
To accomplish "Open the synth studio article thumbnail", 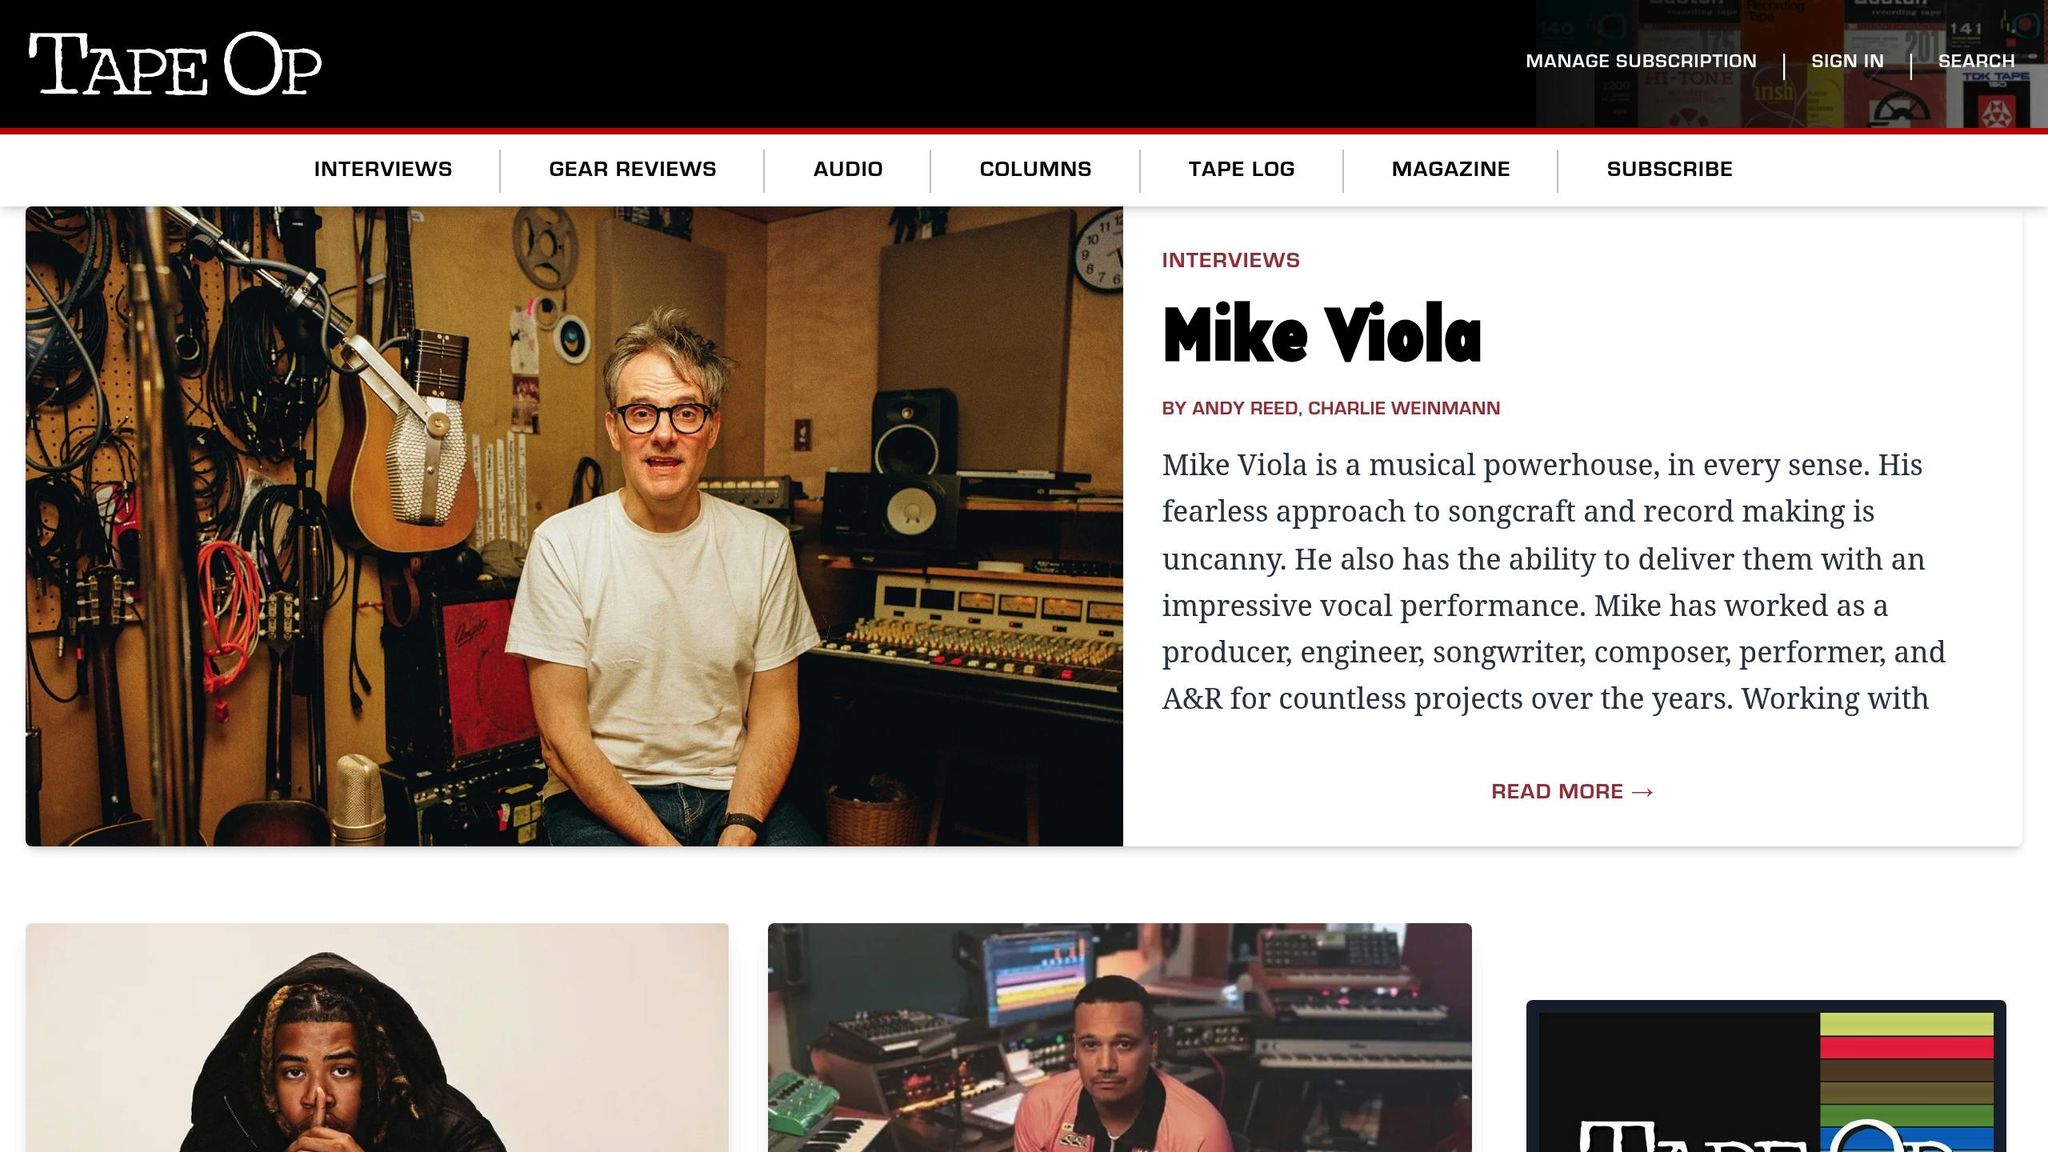I will 1119,1037.
